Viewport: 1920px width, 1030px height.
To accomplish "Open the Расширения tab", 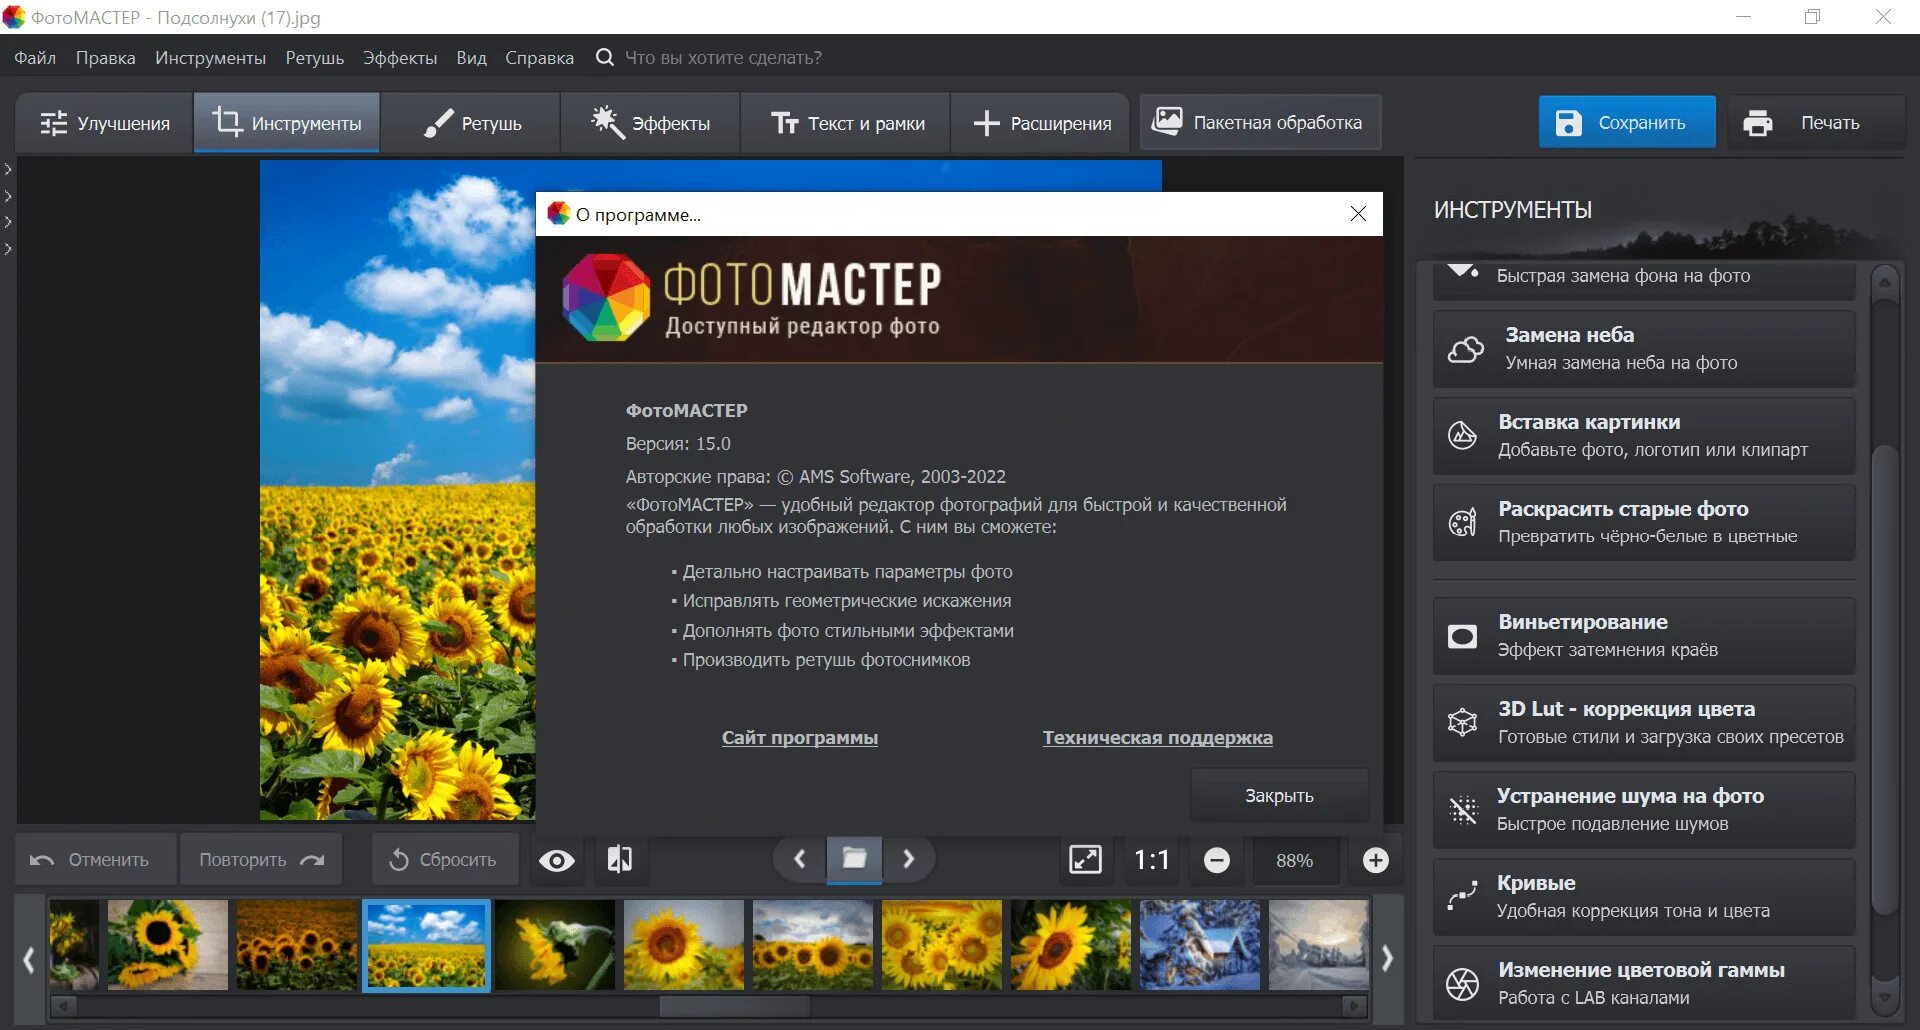I will point(1041,123).
